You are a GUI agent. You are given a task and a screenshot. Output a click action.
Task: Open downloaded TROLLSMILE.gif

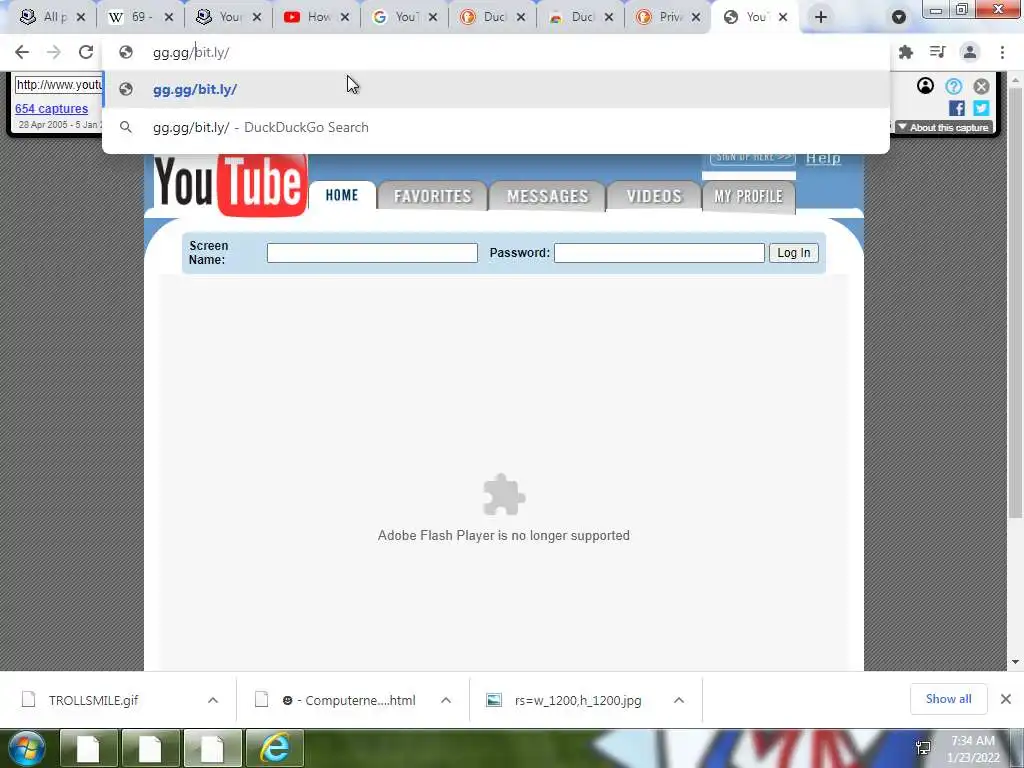tap(93, 700)
